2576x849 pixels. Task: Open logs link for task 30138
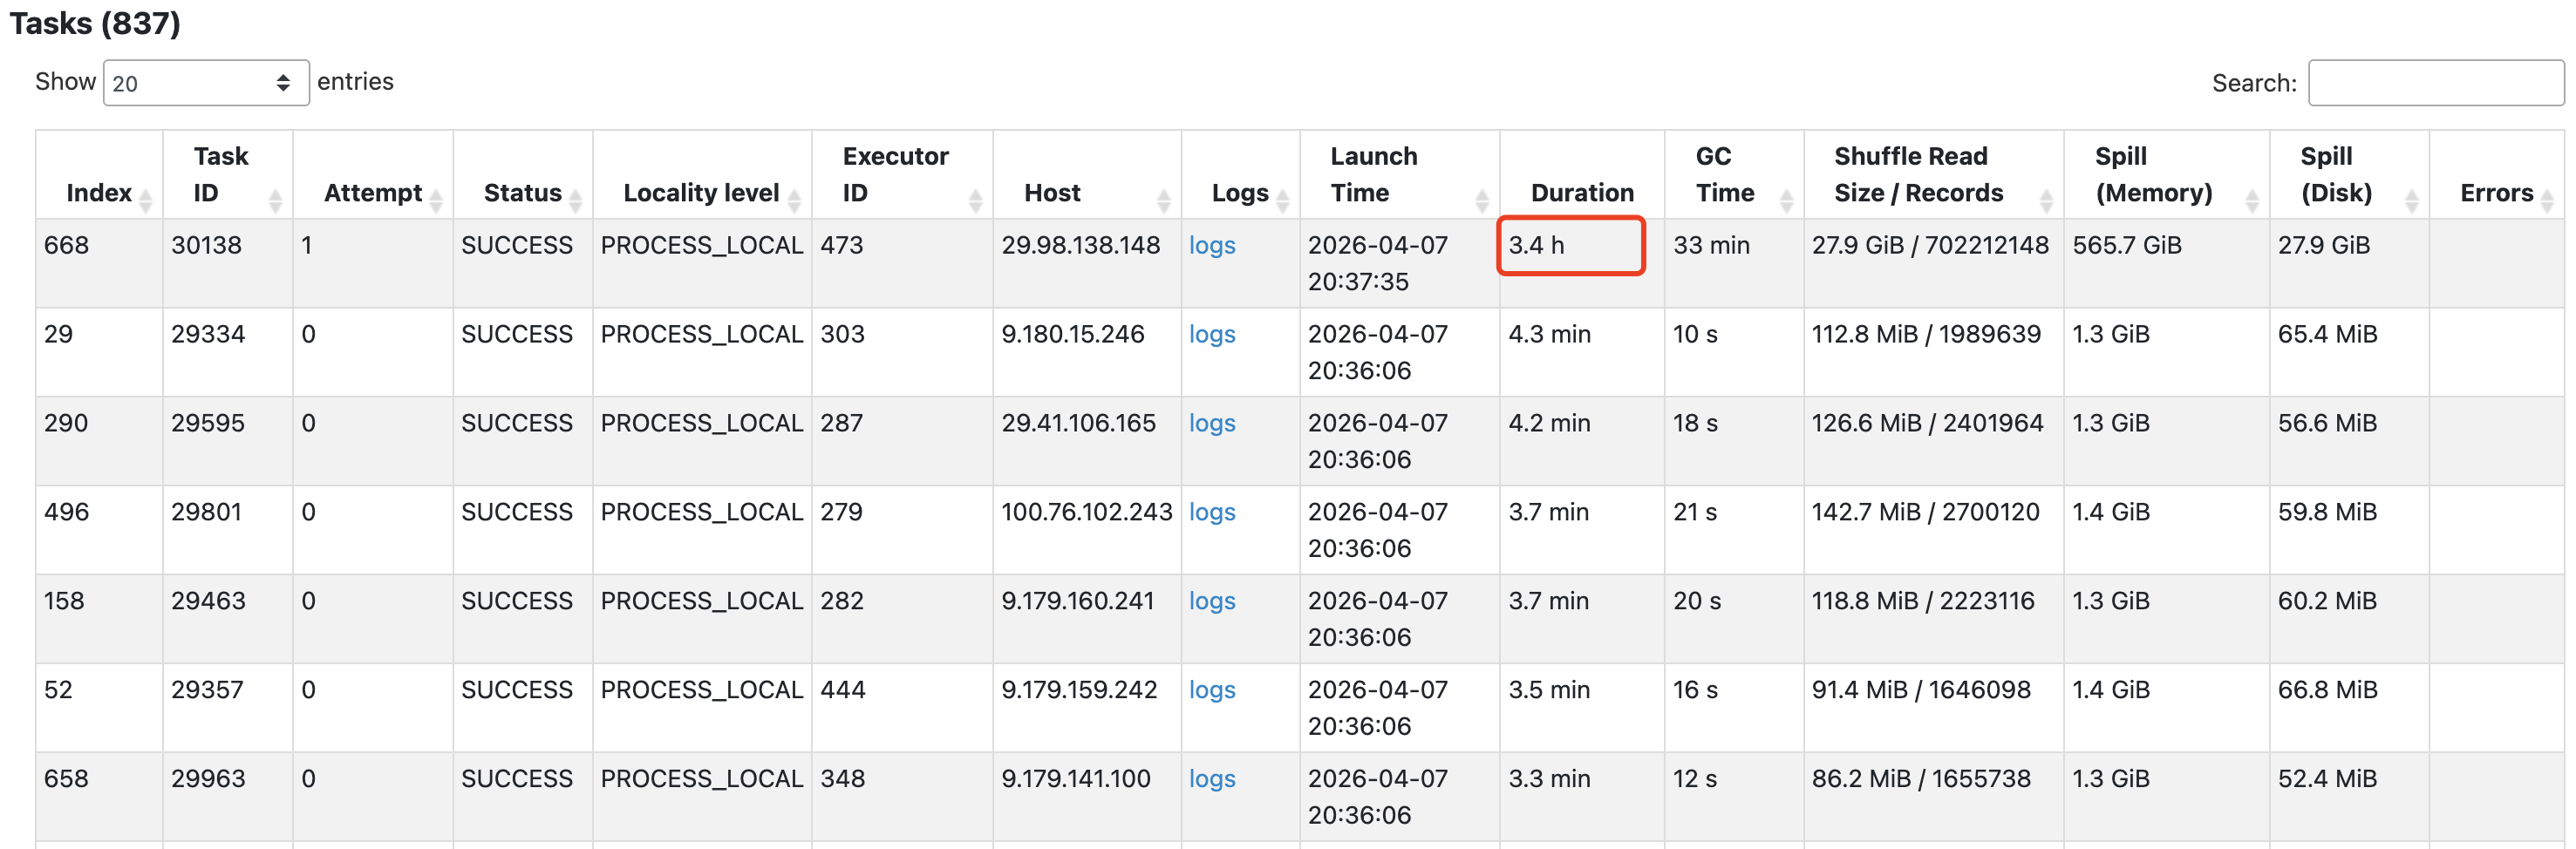(1212, 245)
